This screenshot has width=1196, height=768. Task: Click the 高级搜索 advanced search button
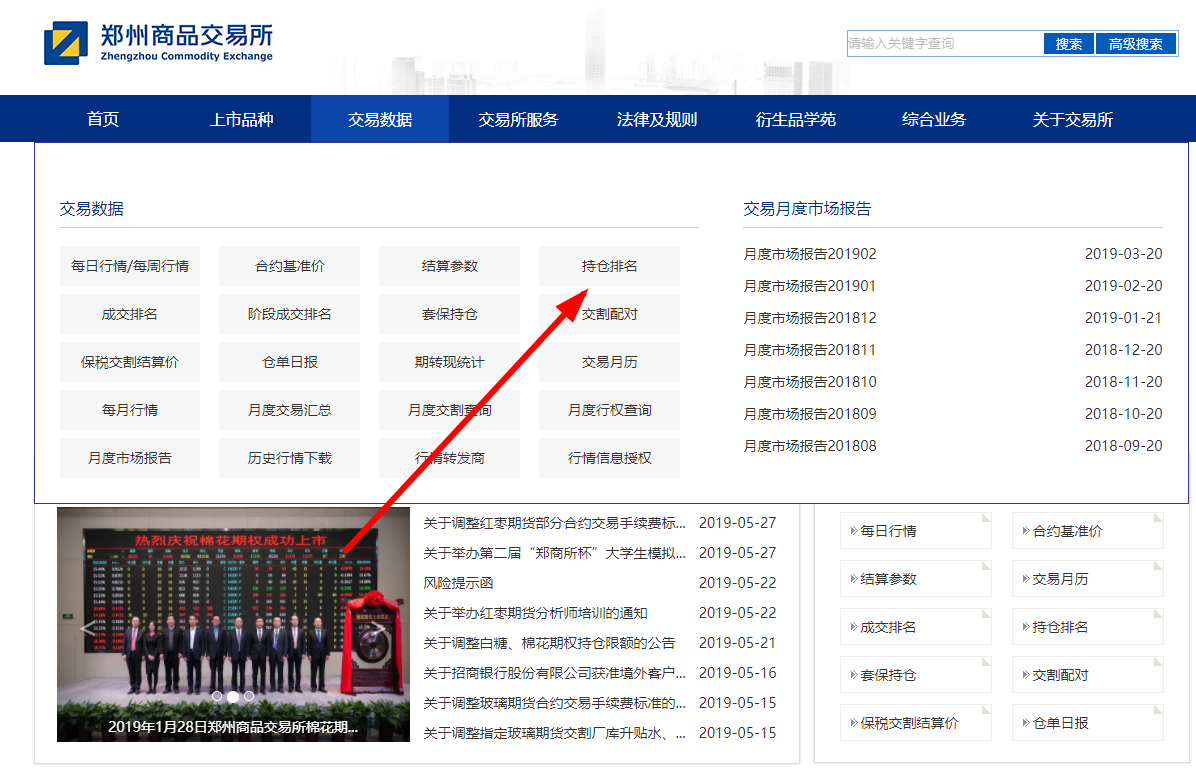tap(1136, 43)
